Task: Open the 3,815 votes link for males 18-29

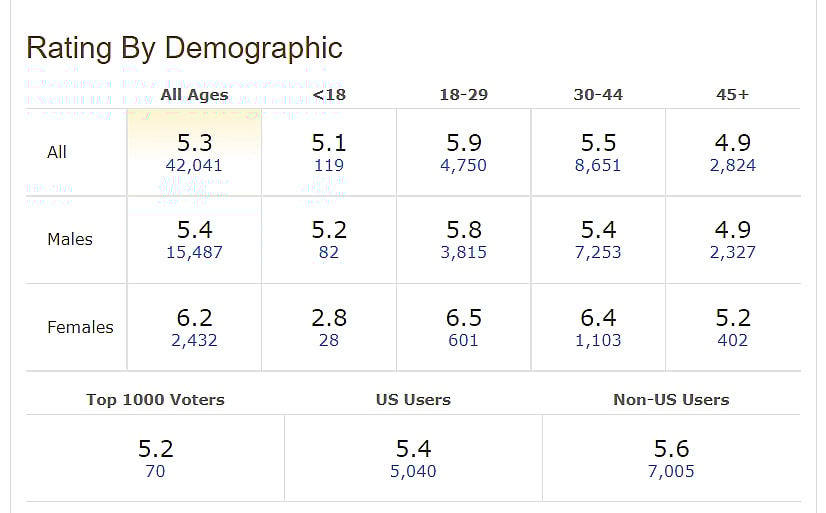Action: click(x=463, y=253)
